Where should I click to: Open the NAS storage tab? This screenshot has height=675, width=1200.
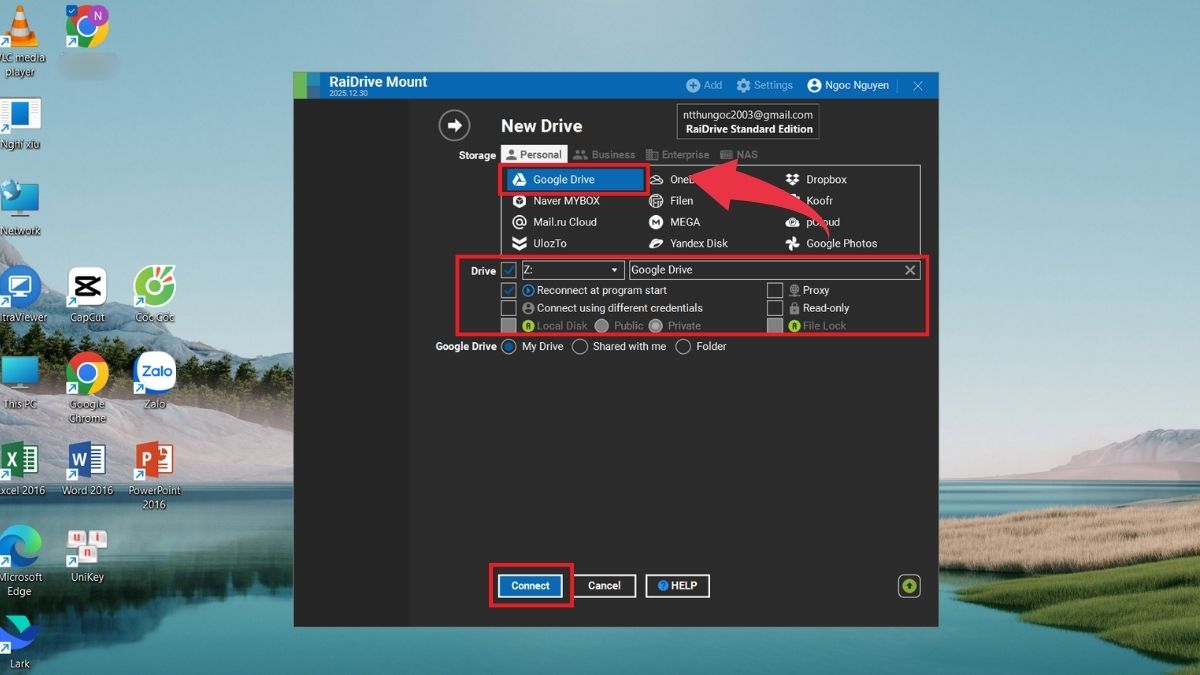click(739, 155)
